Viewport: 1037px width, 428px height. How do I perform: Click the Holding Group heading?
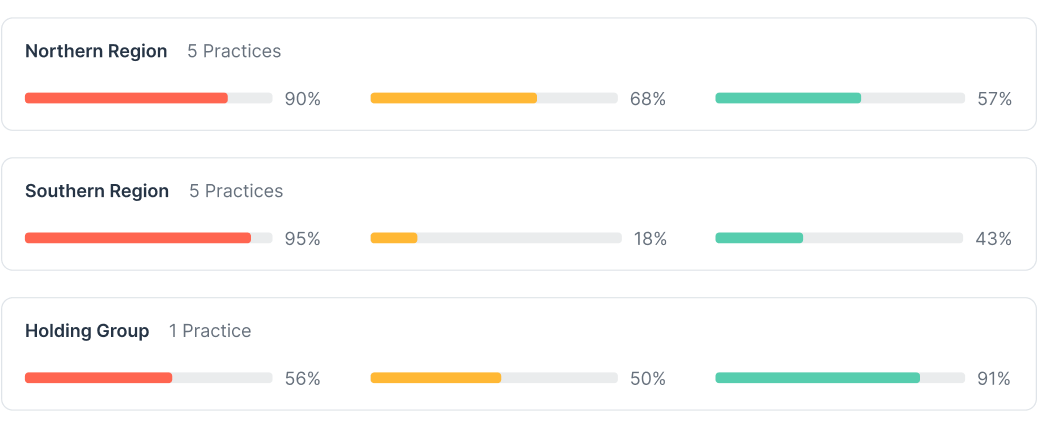(x=87, y=331)
